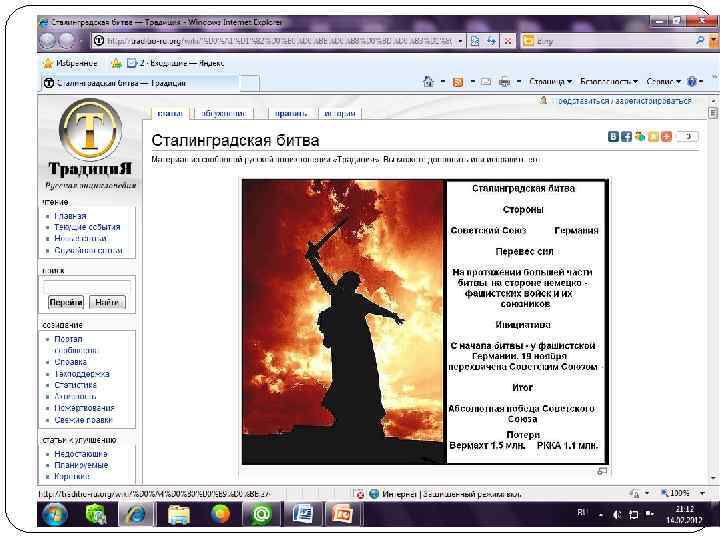The width and height of the screenshot is (720, 540).
Task: Switch to the обсуждение tab
Action: pos(224,113)
